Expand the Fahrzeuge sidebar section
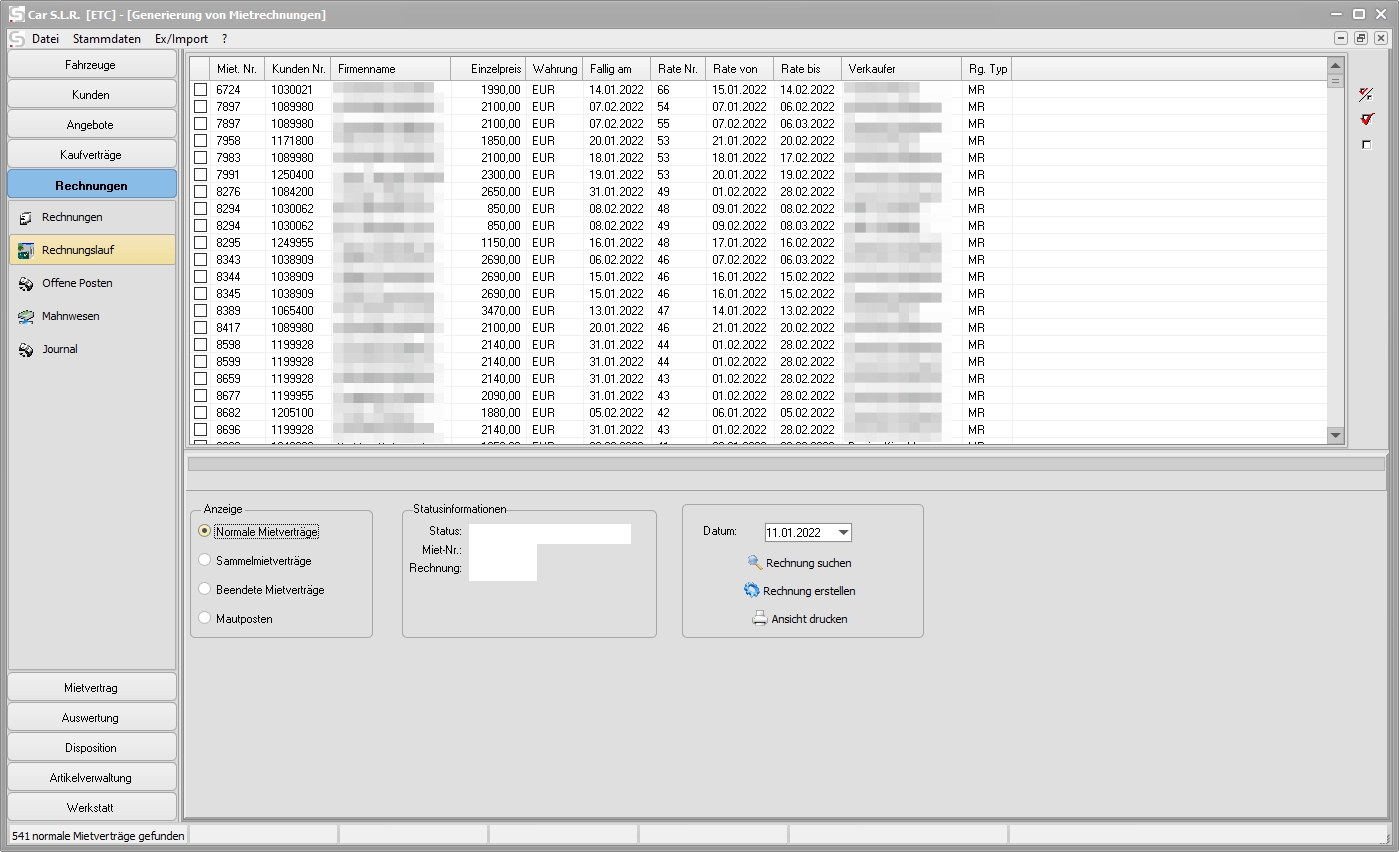This screenshot has height=852, width=1399. pos(92,65)
